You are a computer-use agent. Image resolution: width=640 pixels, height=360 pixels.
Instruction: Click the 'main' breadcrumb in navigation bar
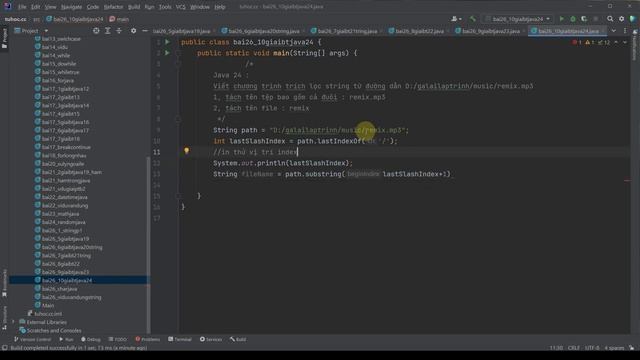point(119,19)
